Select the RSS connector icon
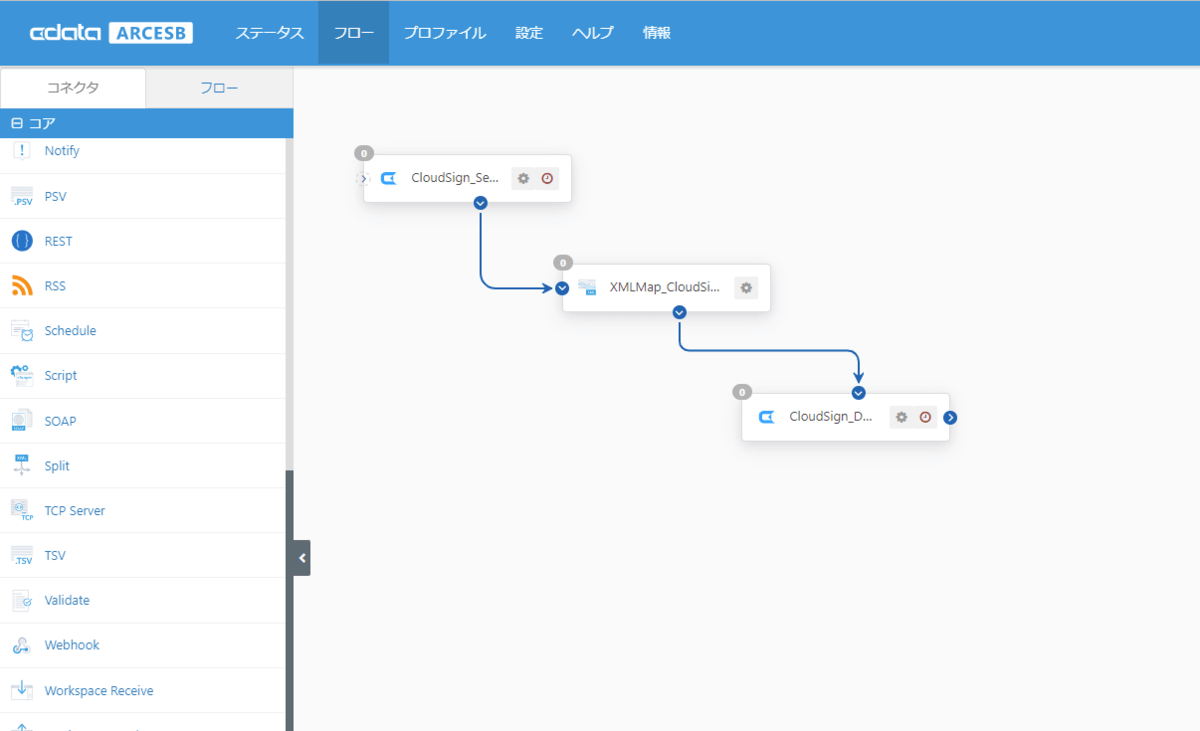Viewport: 1200px width, 731px height. click(x=22, y=286)
